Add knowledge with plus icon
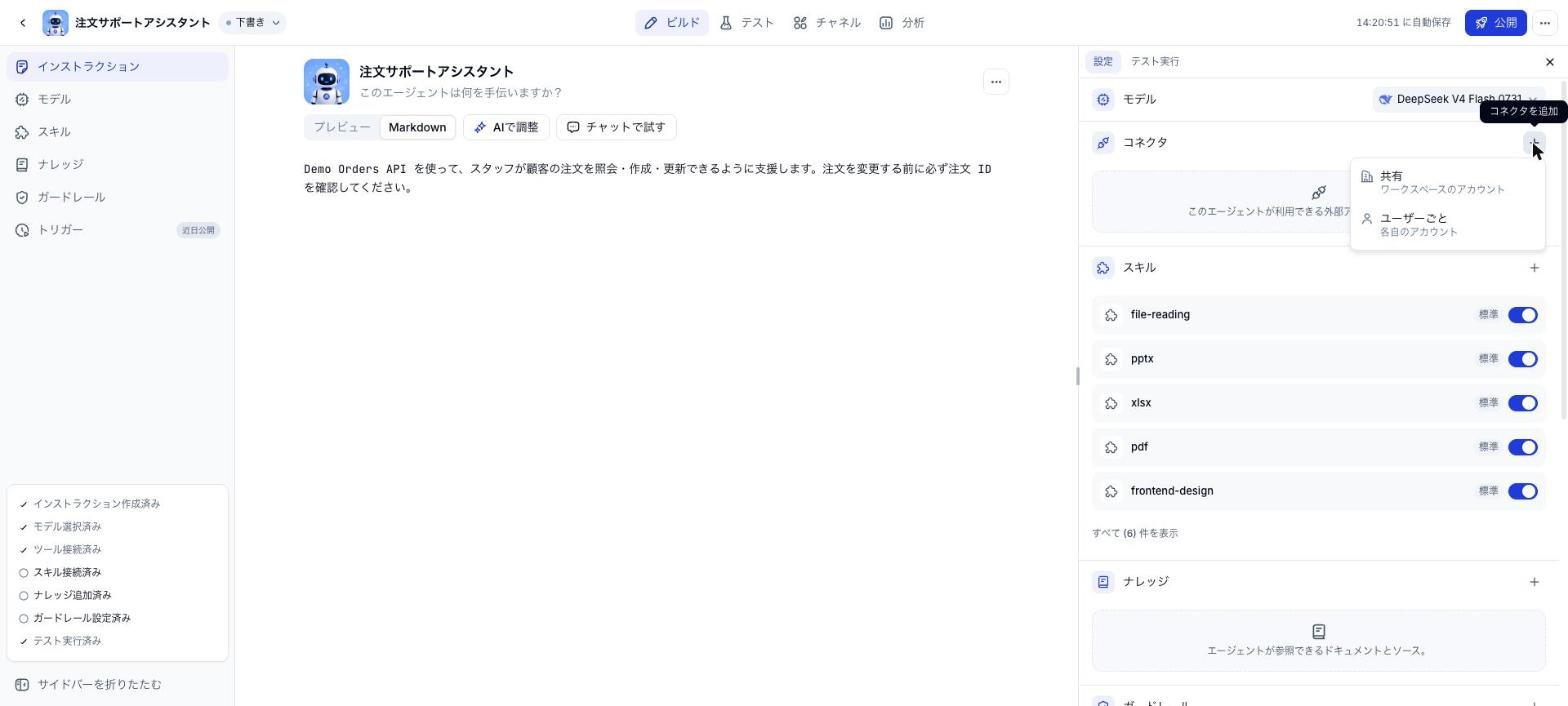1568x706 pixels. [1534, 582]
